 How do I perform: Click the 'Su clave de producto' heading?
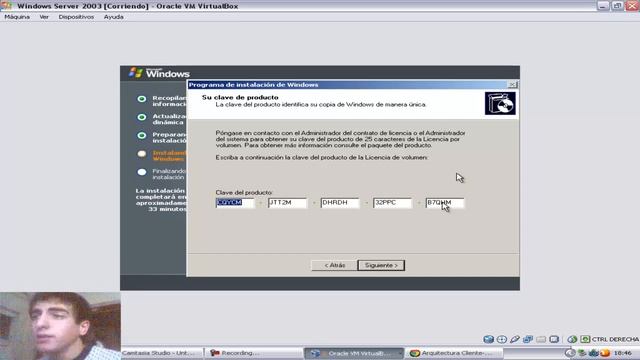tap(240, 98)
